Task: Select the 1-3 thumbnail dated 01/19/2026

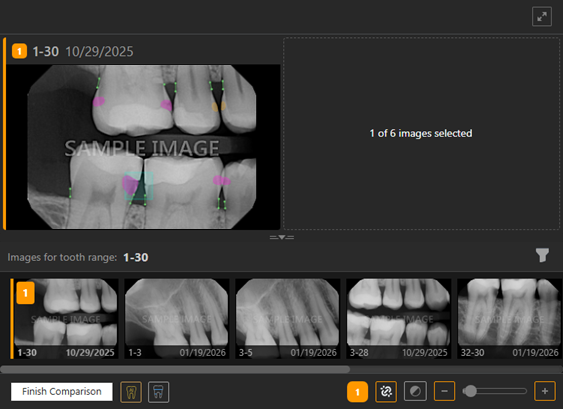Action: pos(177,319)
